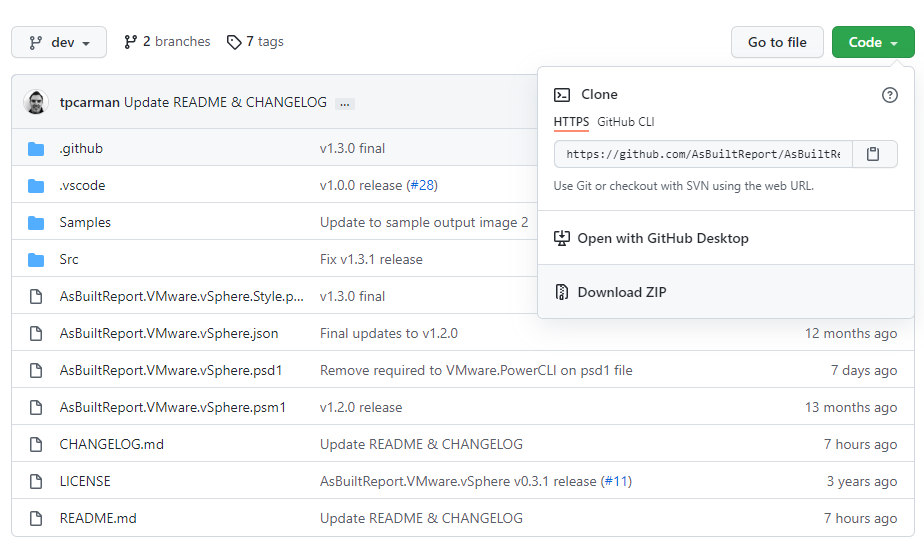This screenshot has width=924, height=545.
Task: Click the Src folder icon
Action: 36,260
